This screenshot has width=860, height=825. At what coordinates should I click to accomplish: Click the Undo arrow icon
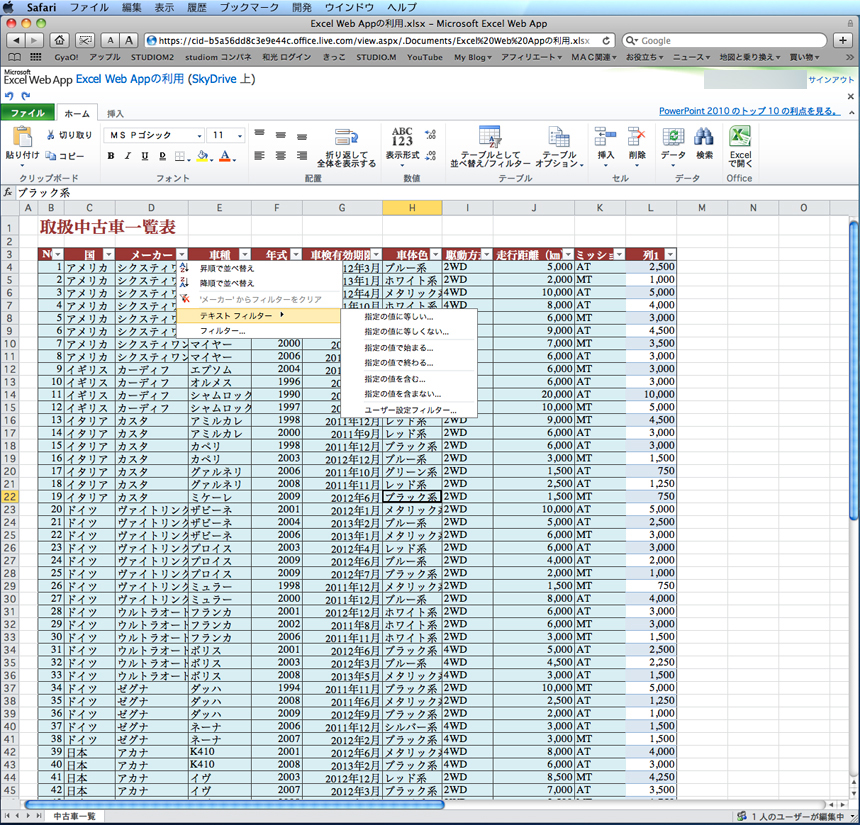(x=9, y=96)
